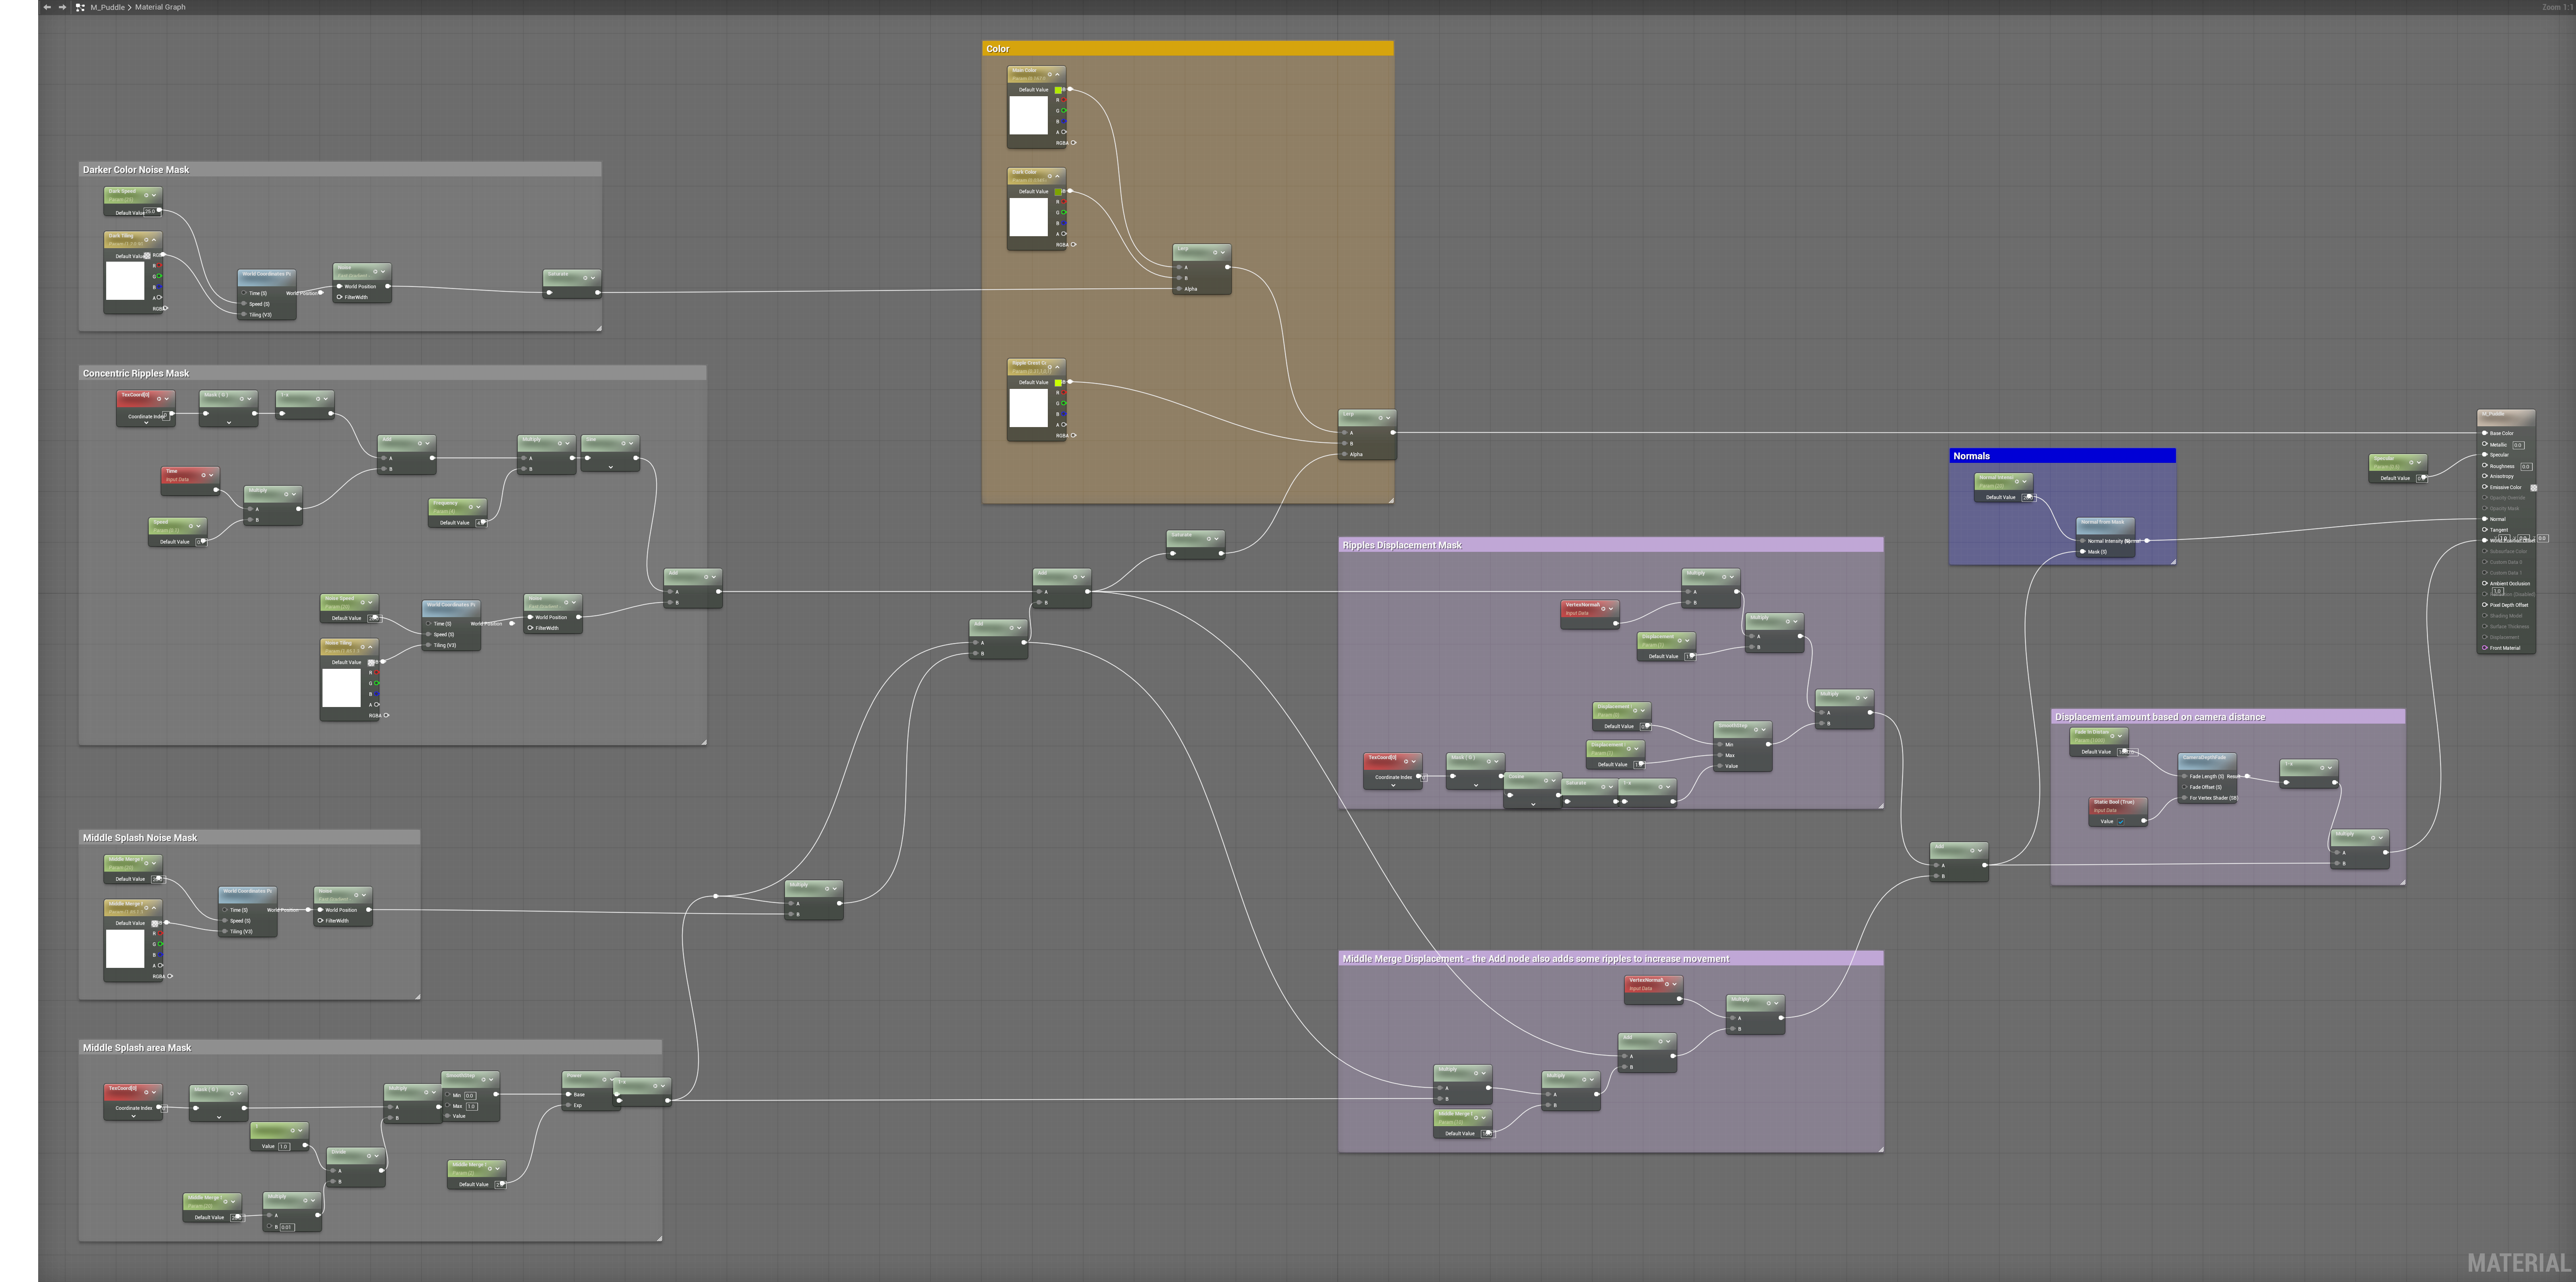Click the Roughness input pin on M_Puddle
This screenshot has width=2576, height=1282.
(2485, 465)
